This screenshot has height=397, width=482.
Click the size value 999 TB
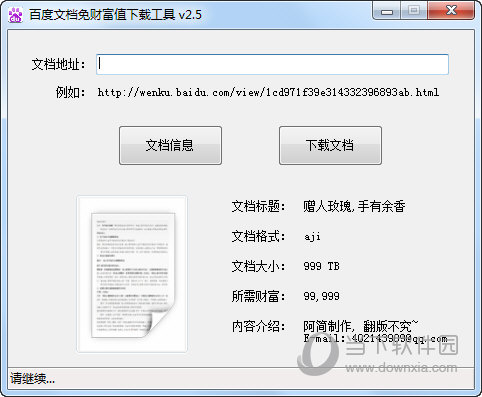coord(321,266)
